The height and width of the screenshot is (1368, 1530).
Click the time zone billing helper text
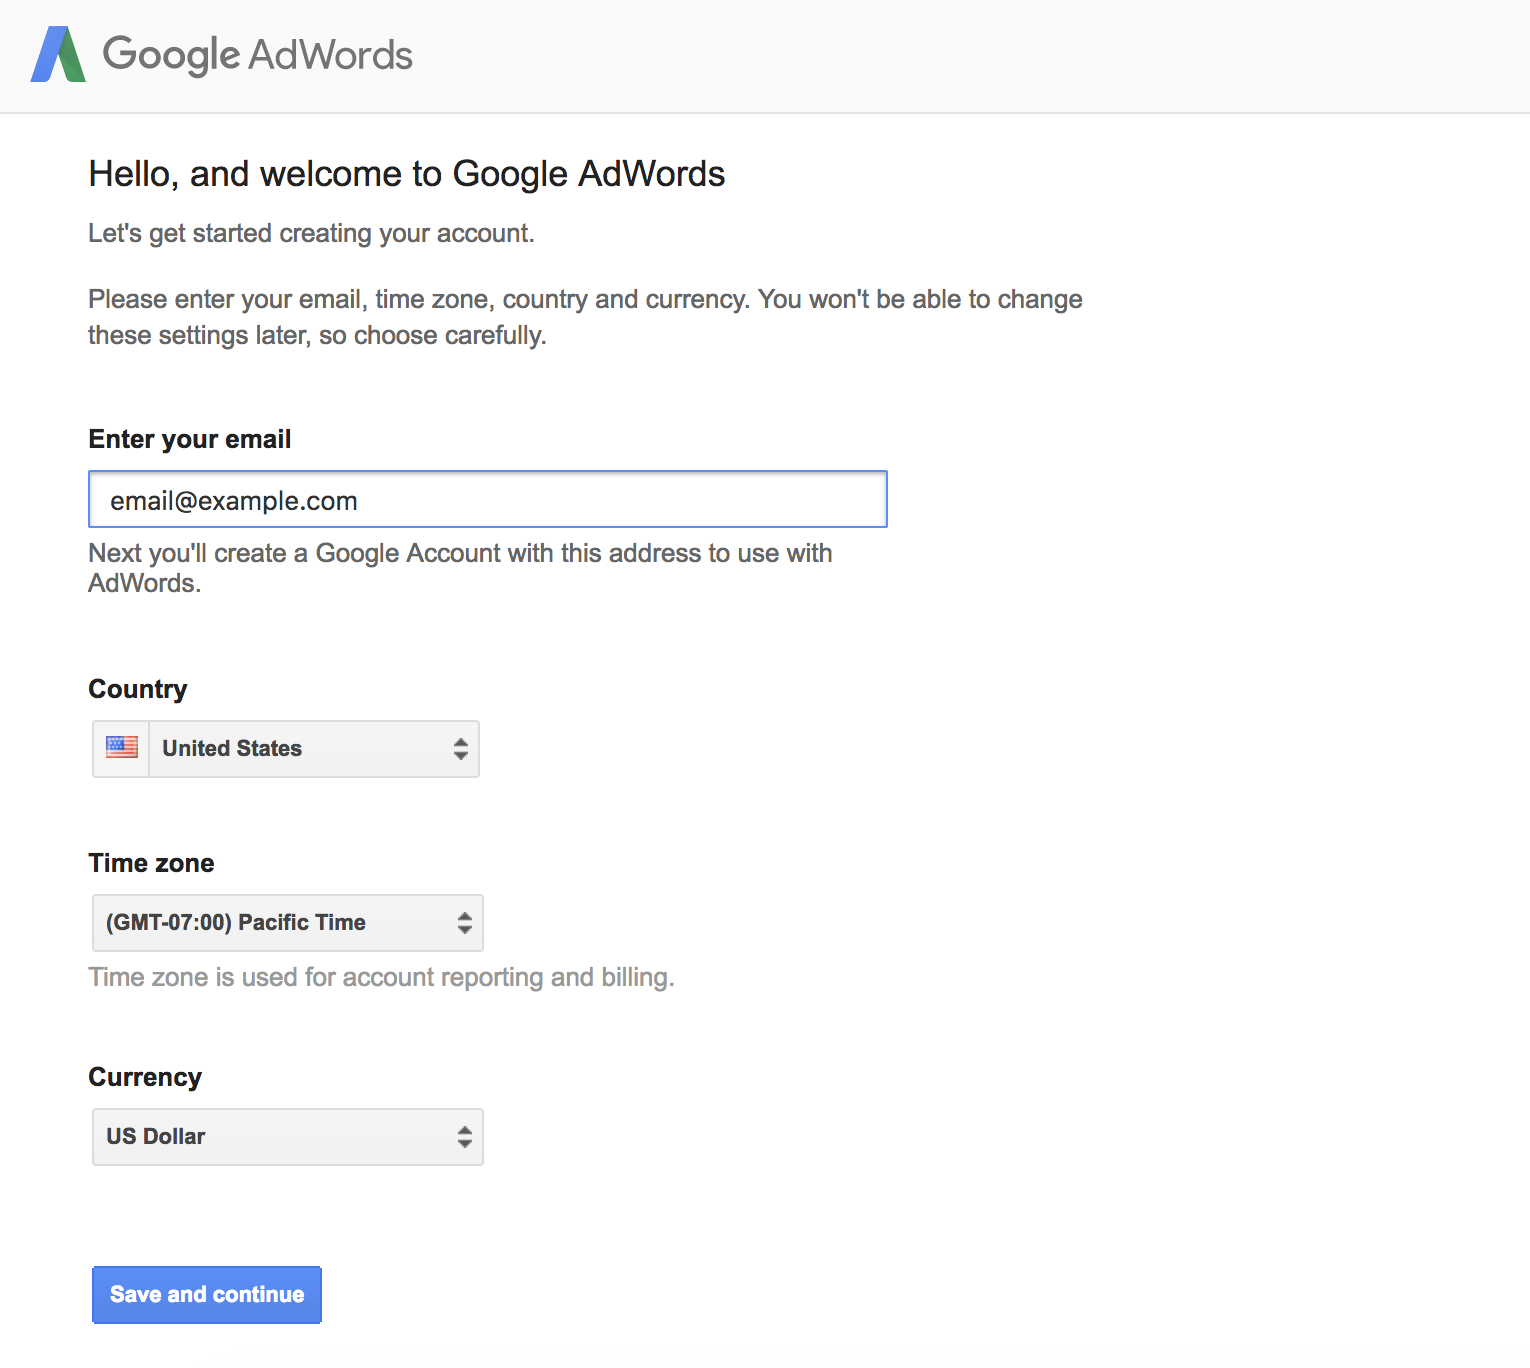(x=381, y=977)
